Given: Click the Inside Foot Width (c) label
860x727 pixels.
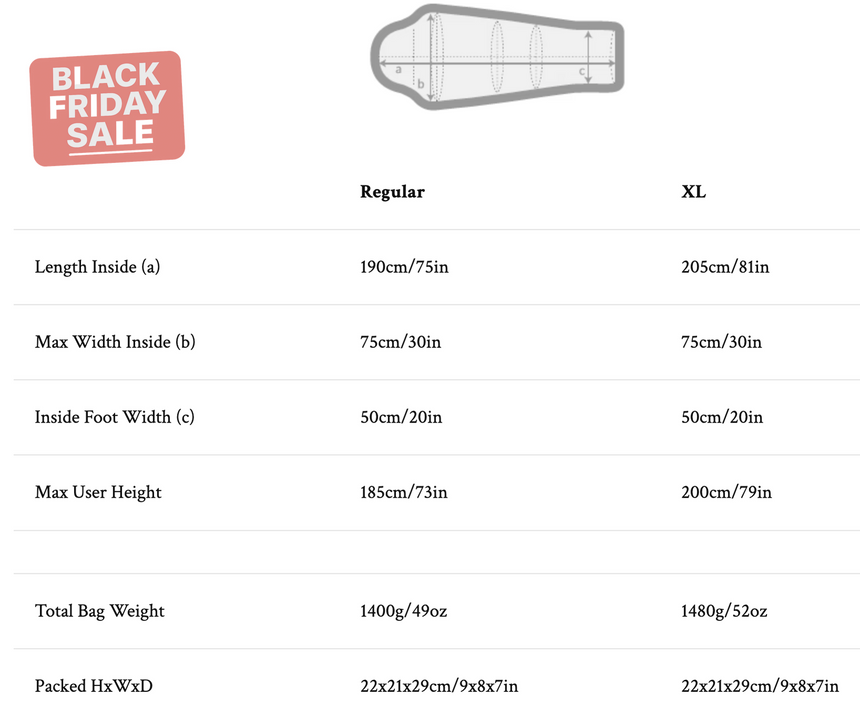Looking at the screenshot, I should [x=114, y=417].
